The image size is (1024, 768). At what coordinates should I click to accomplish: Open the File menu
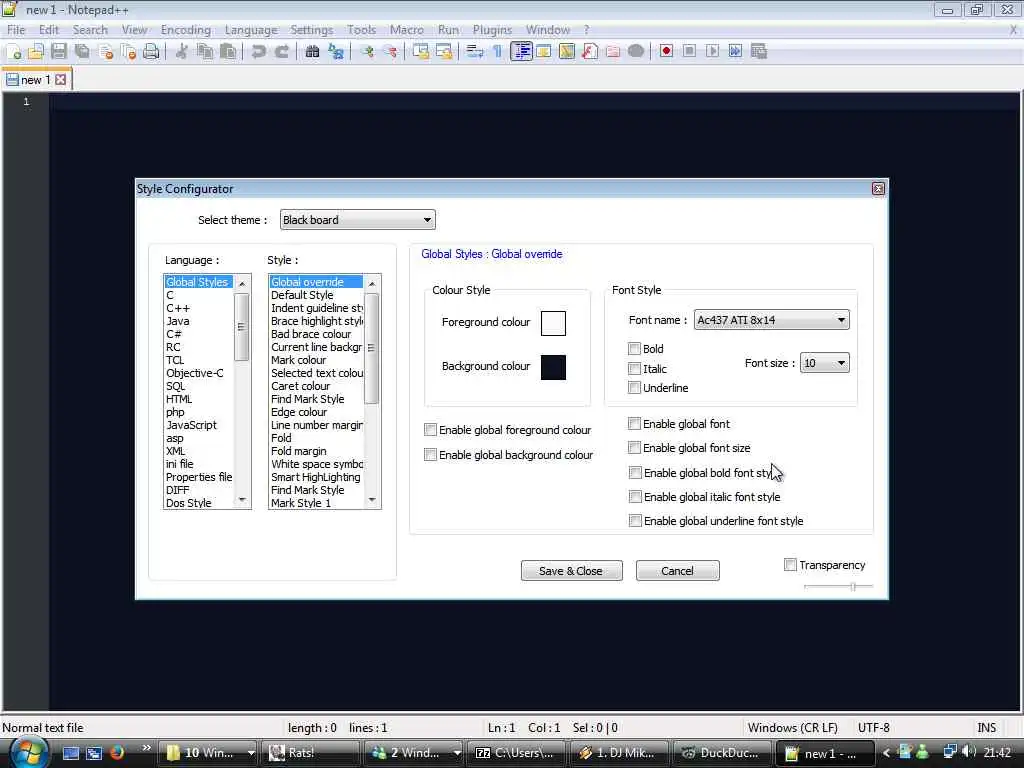pyautogui.click(x=16, y=30)
